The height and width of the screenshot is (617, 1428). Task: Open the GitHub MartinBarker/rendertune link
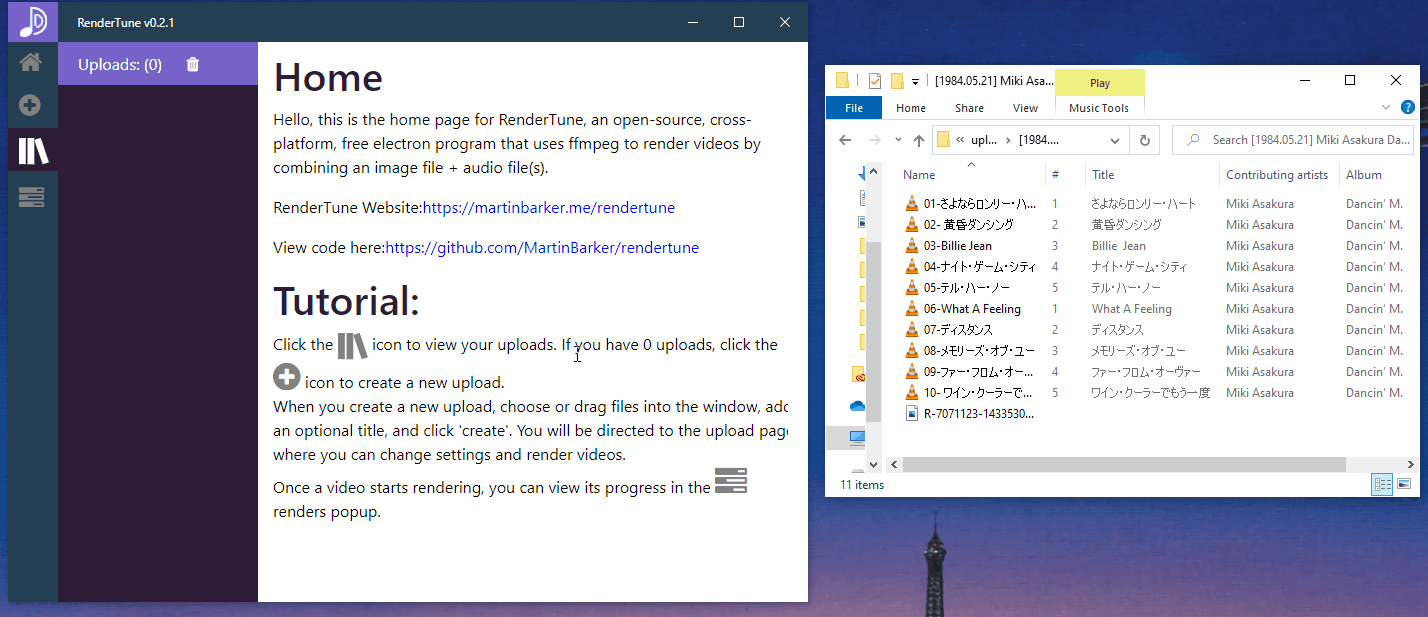click(542, 247)
